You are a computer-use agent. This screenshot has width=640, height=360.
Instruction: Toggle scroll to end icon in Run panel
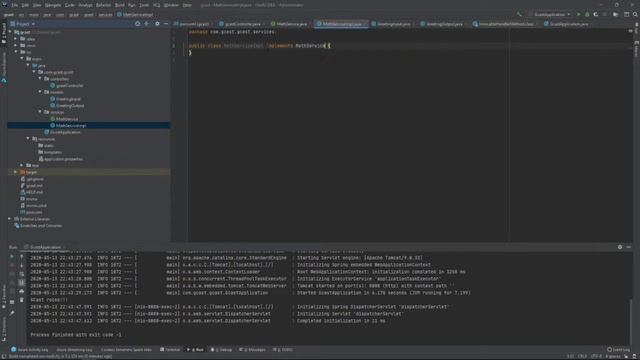click(x=22, y=282)
